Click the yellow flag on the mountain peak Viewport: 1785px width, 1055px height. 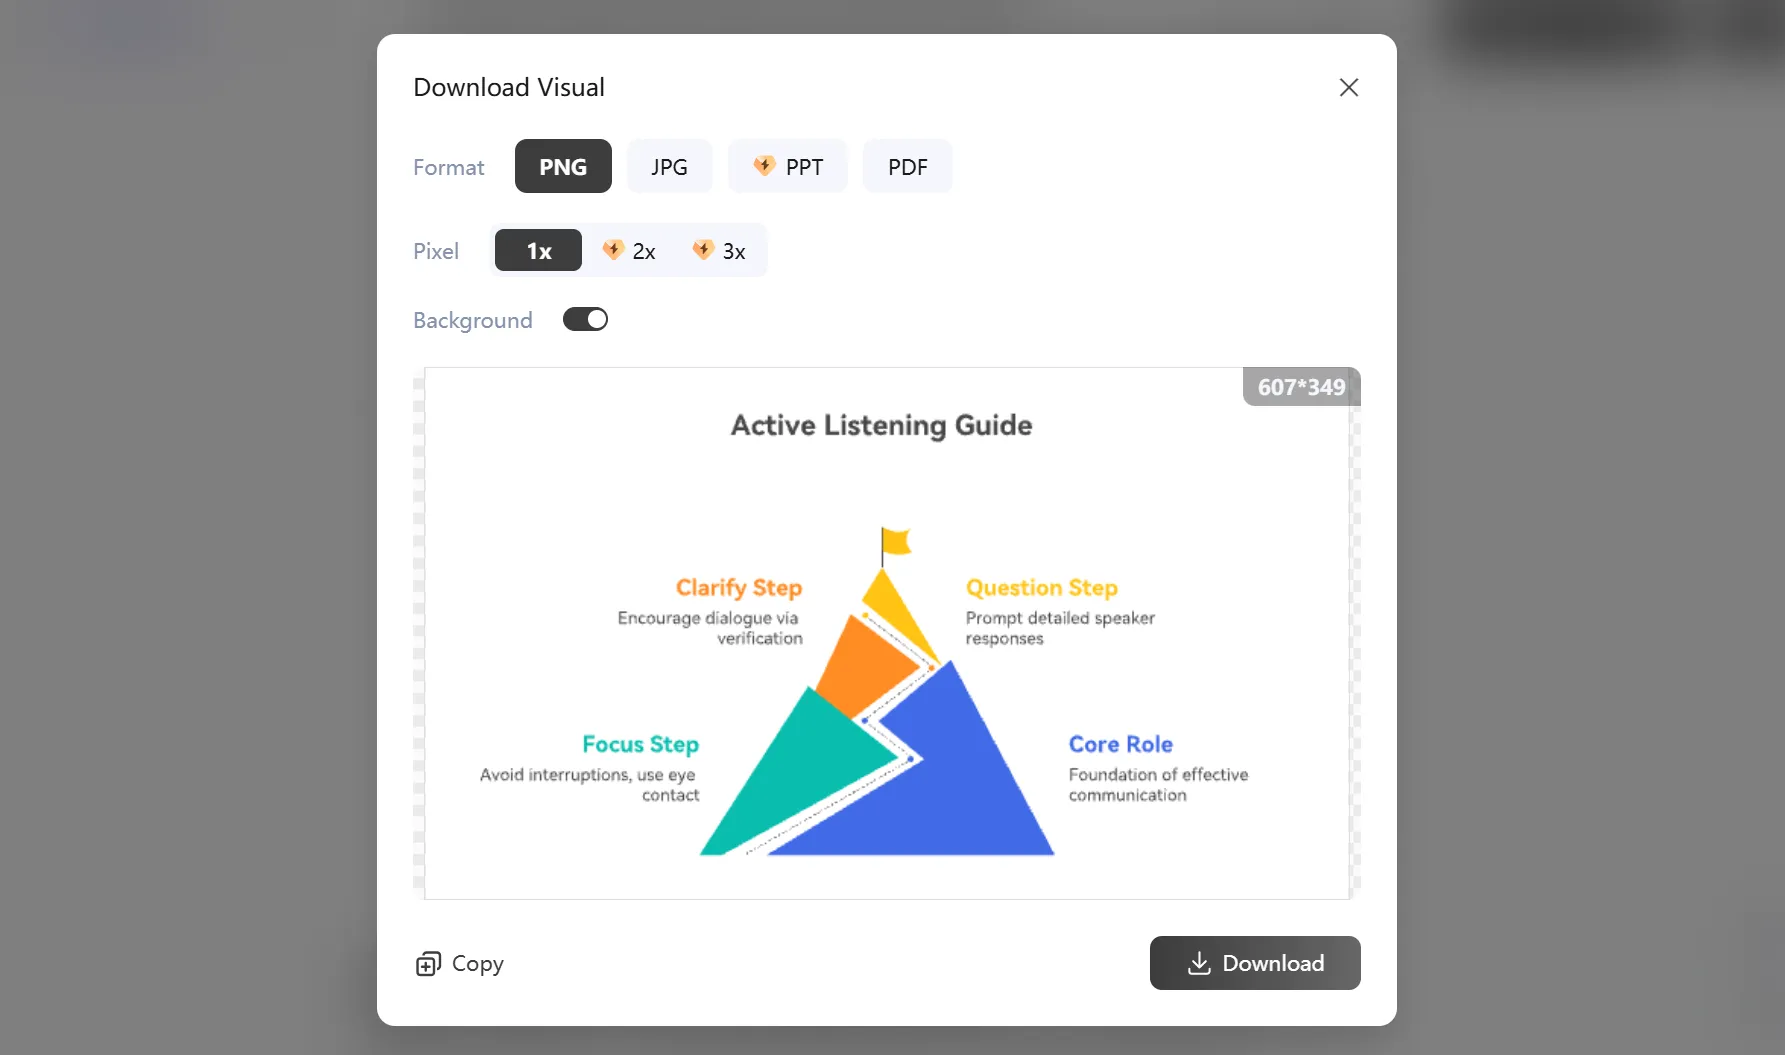[x=895, y=542]
